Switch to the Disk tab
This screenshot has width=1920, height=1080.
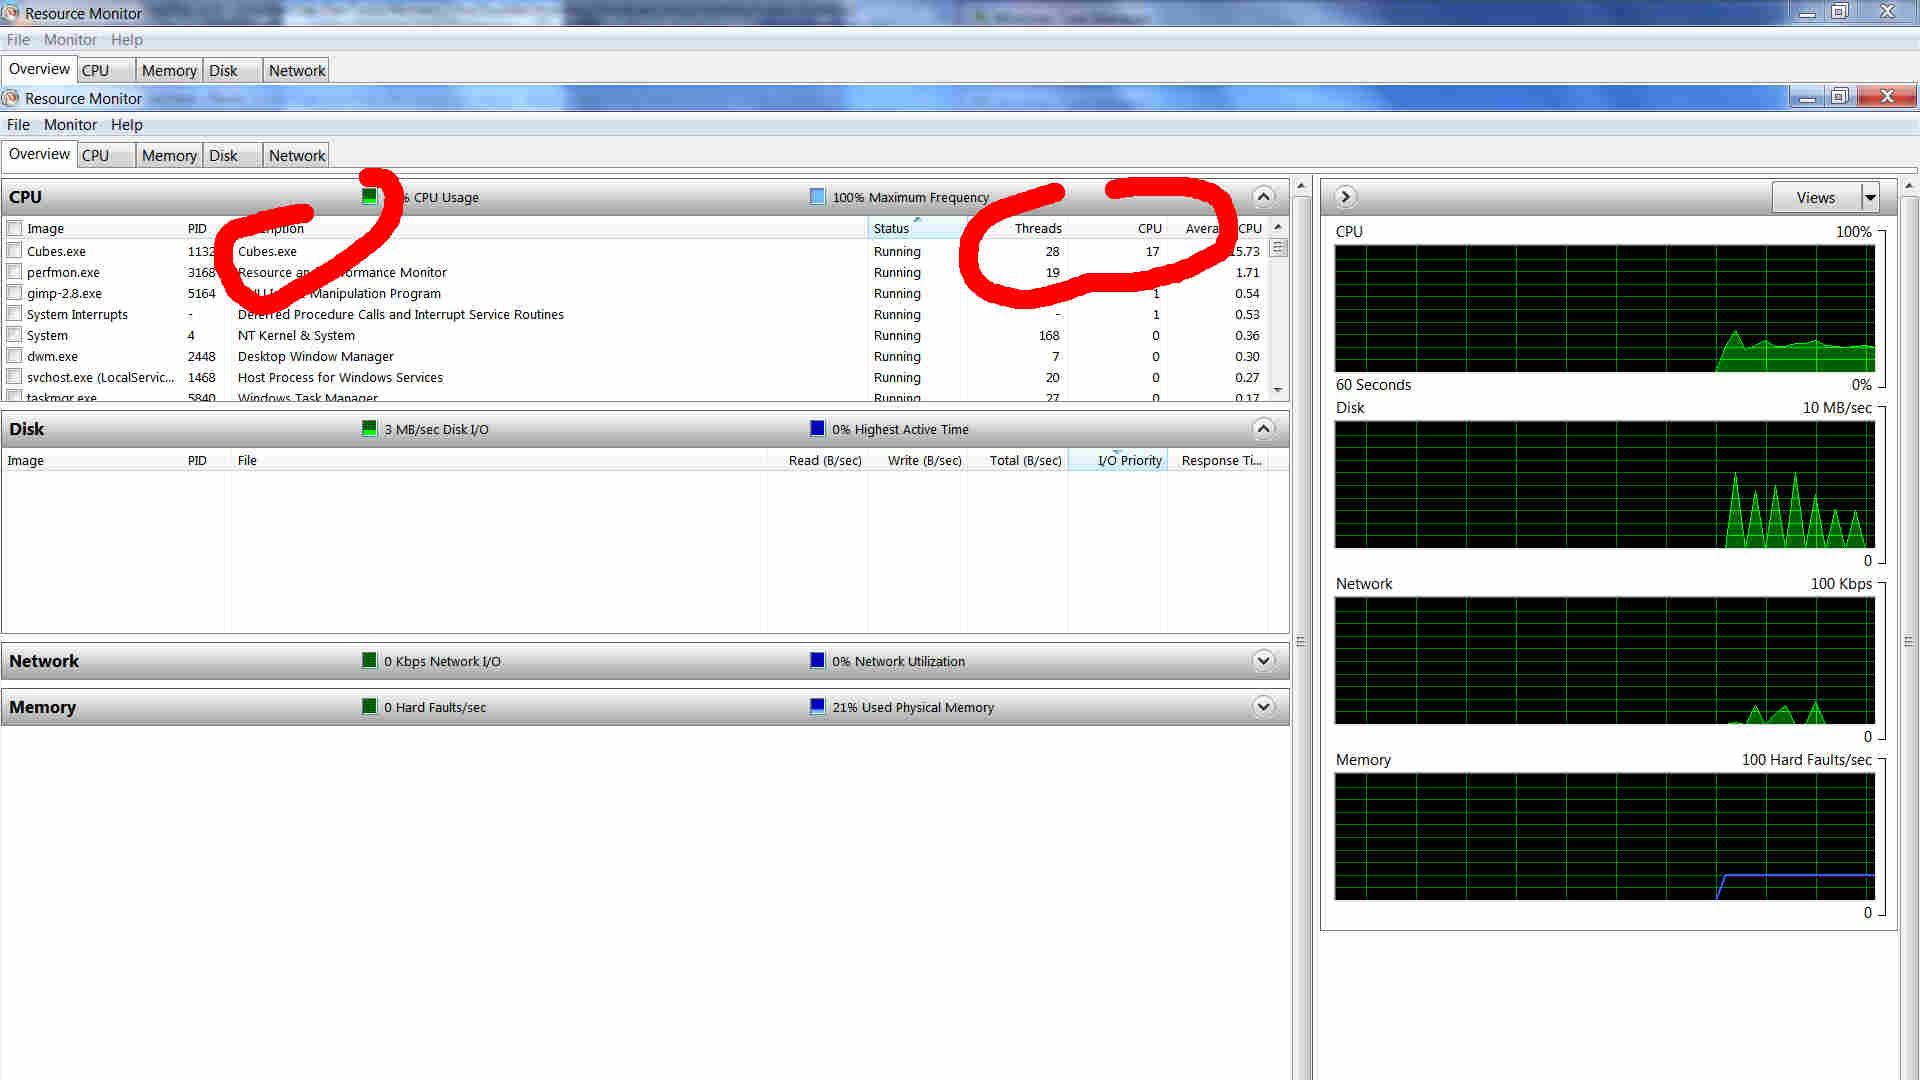tap(223, 156)
